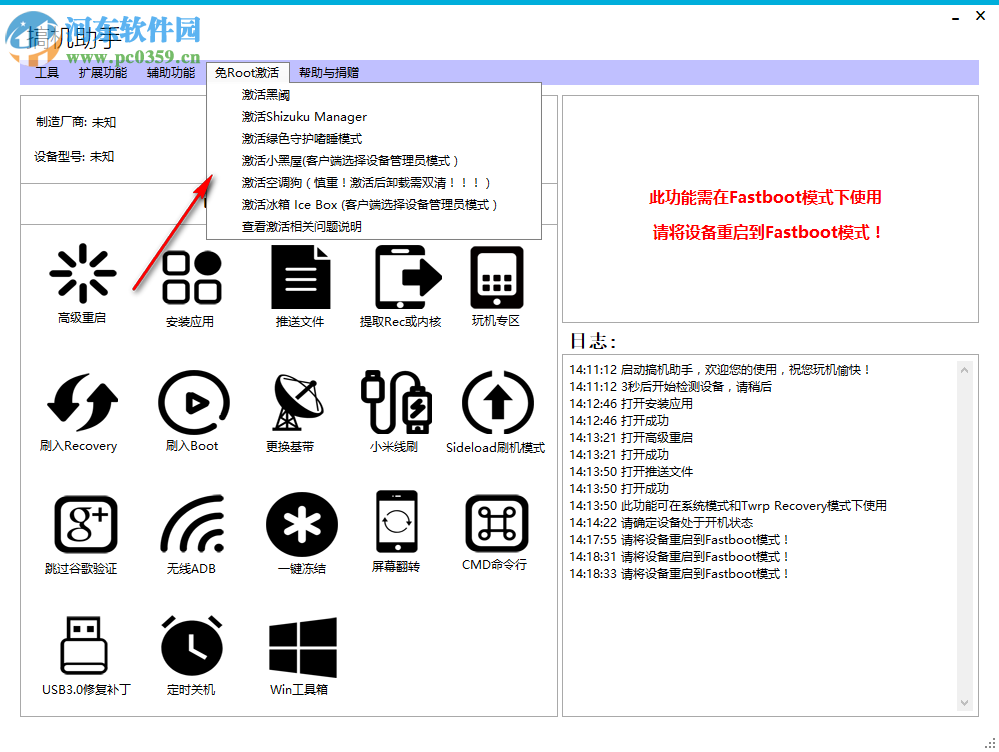Minimize the 搞机助手 window
999x752 pixels.
(x=955, y=17)
